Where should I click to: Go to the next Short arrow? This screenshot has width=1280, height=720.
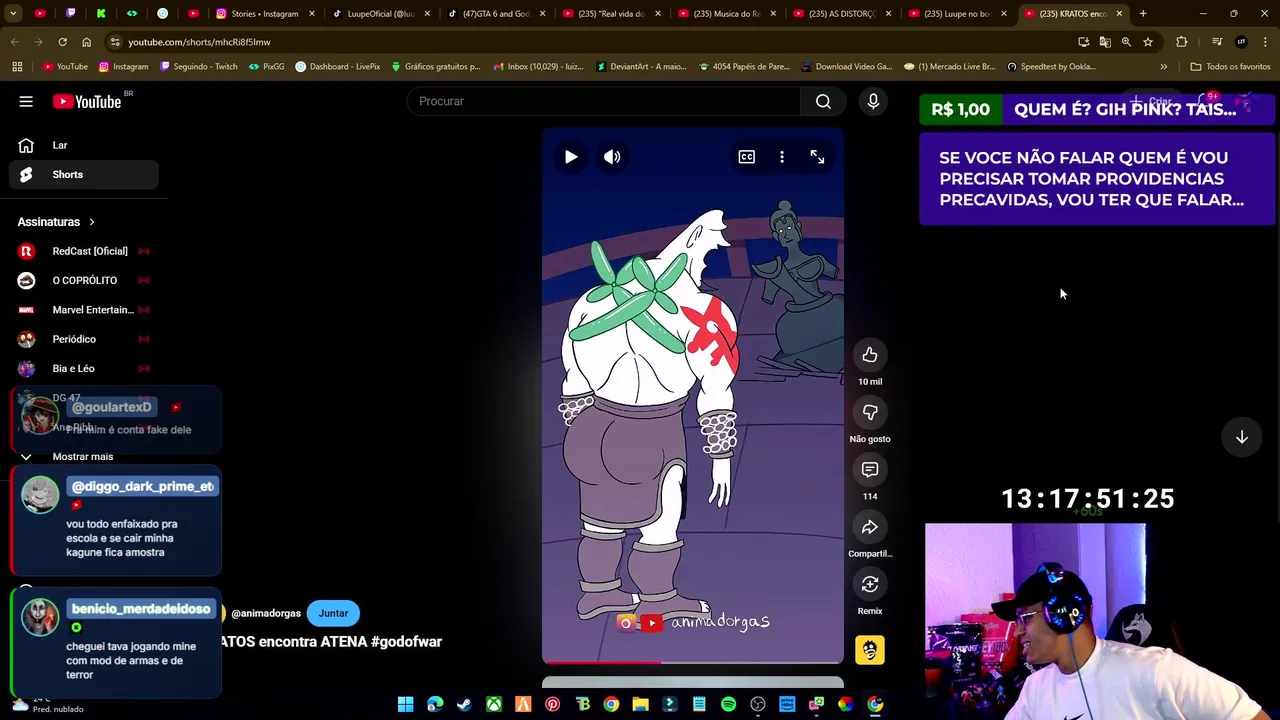tap(1242, 437)
